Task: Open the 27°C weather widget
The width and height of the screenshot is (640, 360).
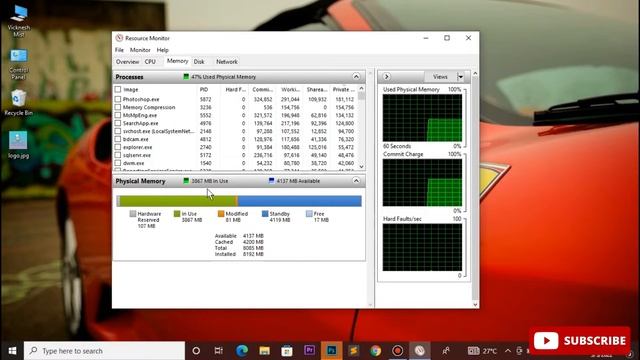Action: pyautogui.click(x=482, y=351)
